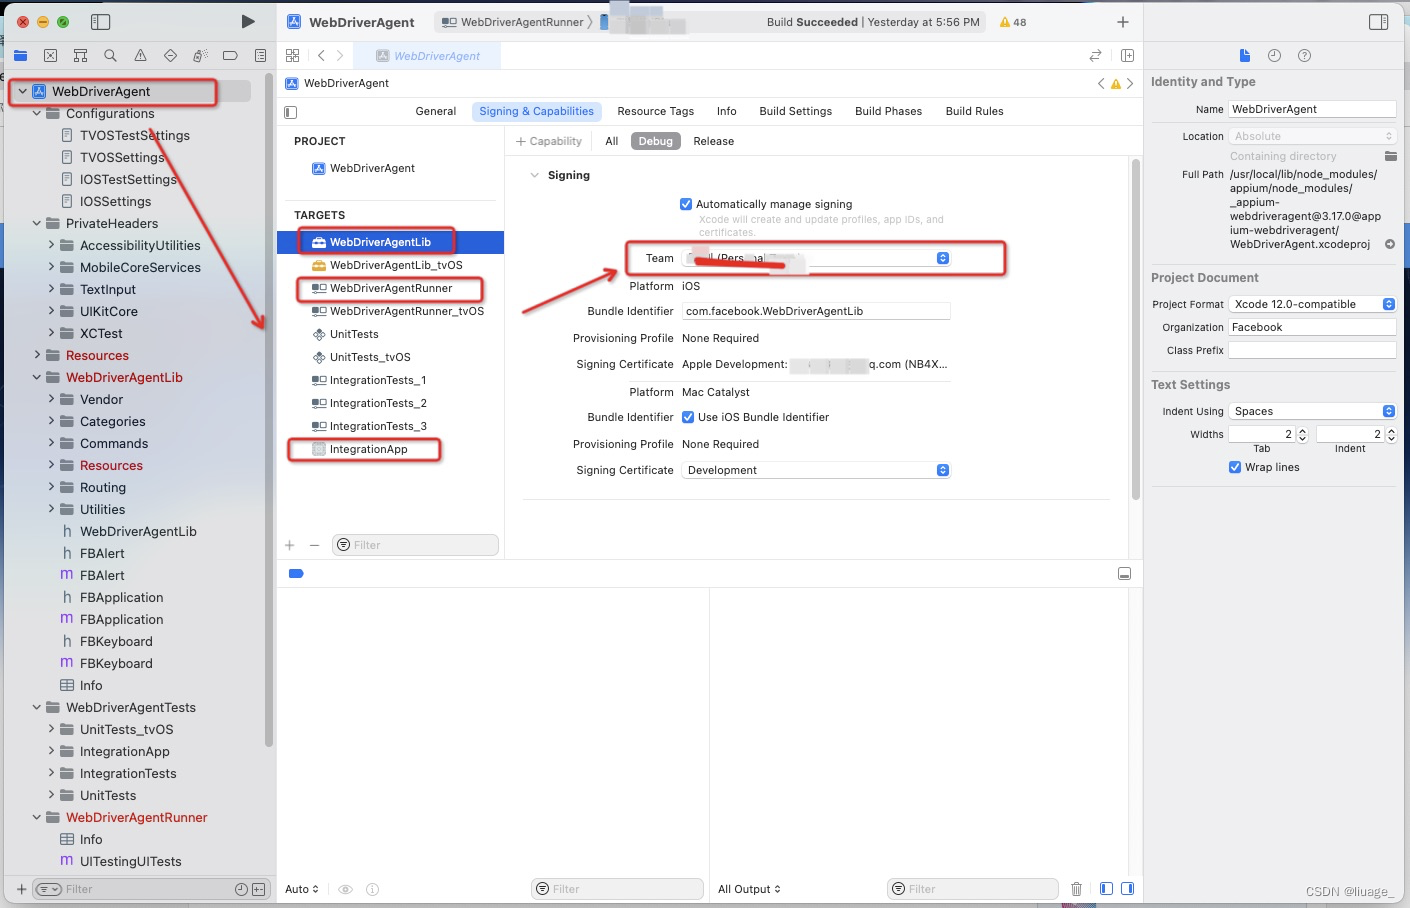Open the Location Absolute dropdown

click(1312, 136)
